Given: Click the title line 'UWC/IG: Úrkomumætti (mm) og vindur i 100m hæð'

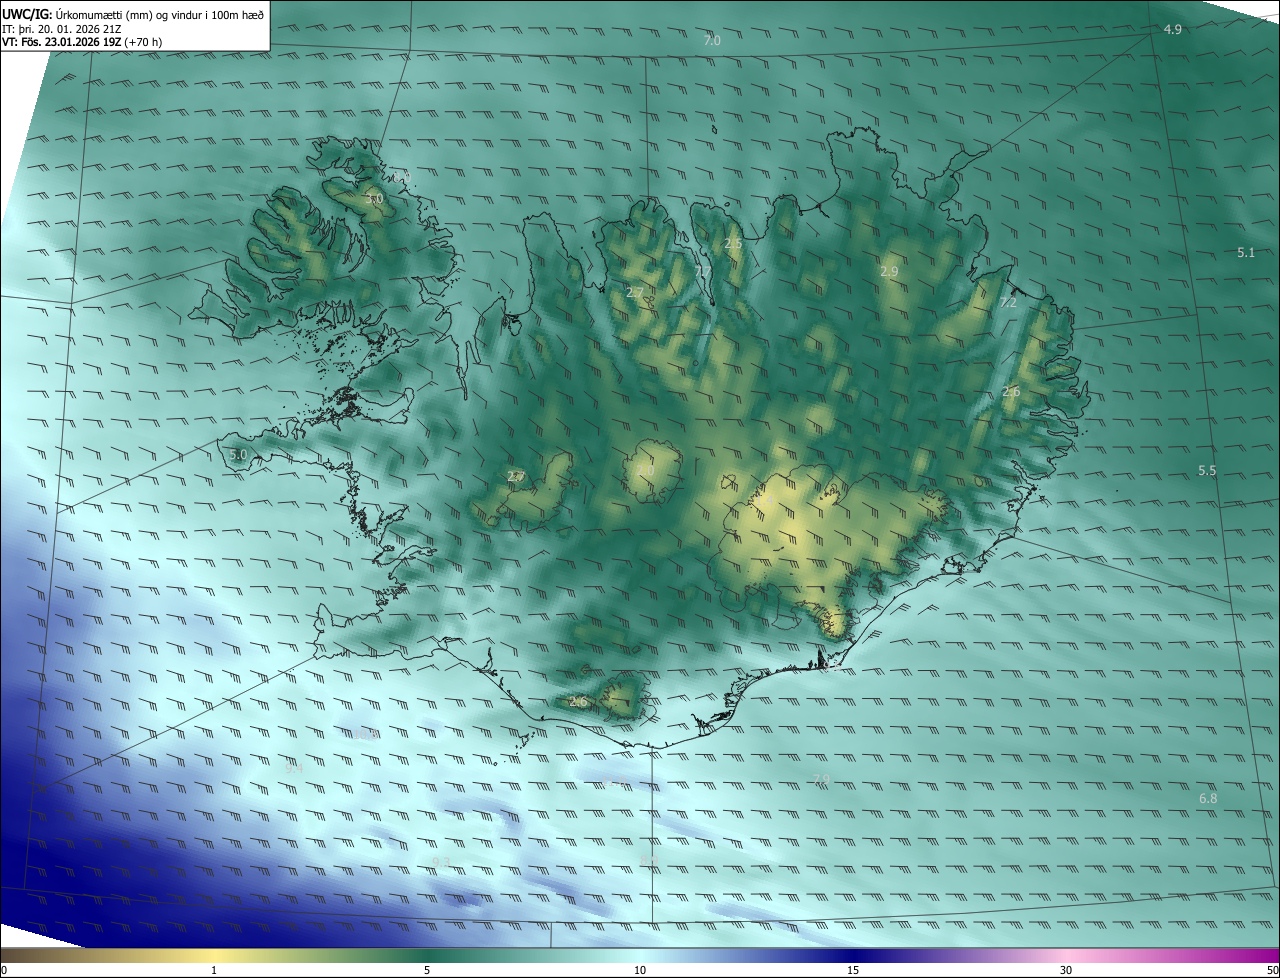Looking at the screenshot, I should click(x=133, y=14).
